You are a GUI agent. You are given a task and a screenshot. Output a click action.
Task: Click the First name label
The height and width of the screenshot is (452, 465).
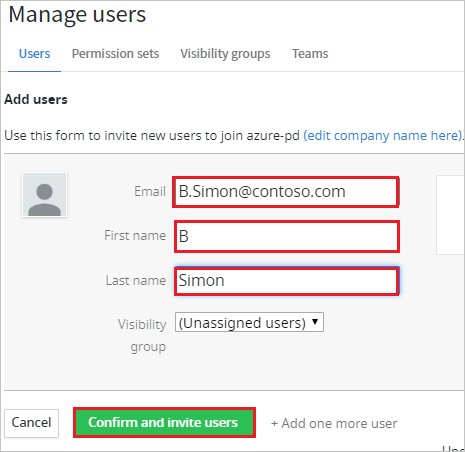coord(135,235)
